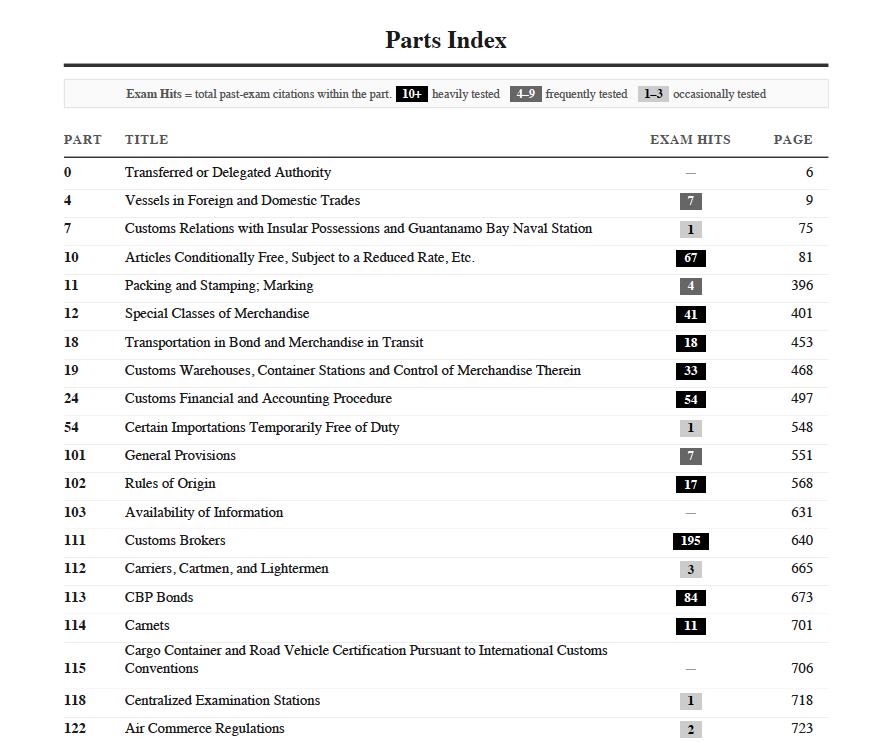Image resolution: width=883 pixels, height=742 pixels.
Task: Click the 18 exam hits badge
Action: pyautogui.click(x=691, y=343)
